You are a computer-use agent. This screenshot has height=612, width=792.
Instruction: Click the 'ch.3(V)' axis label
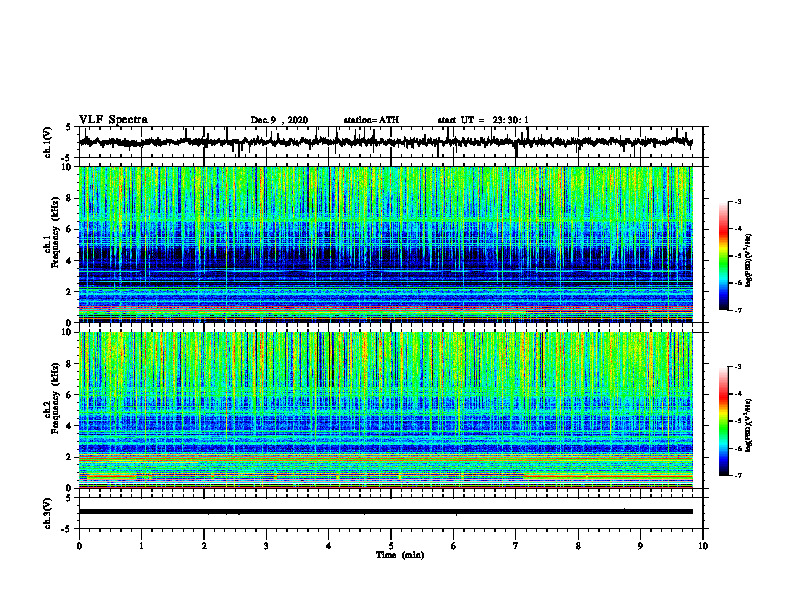[47, 513]
